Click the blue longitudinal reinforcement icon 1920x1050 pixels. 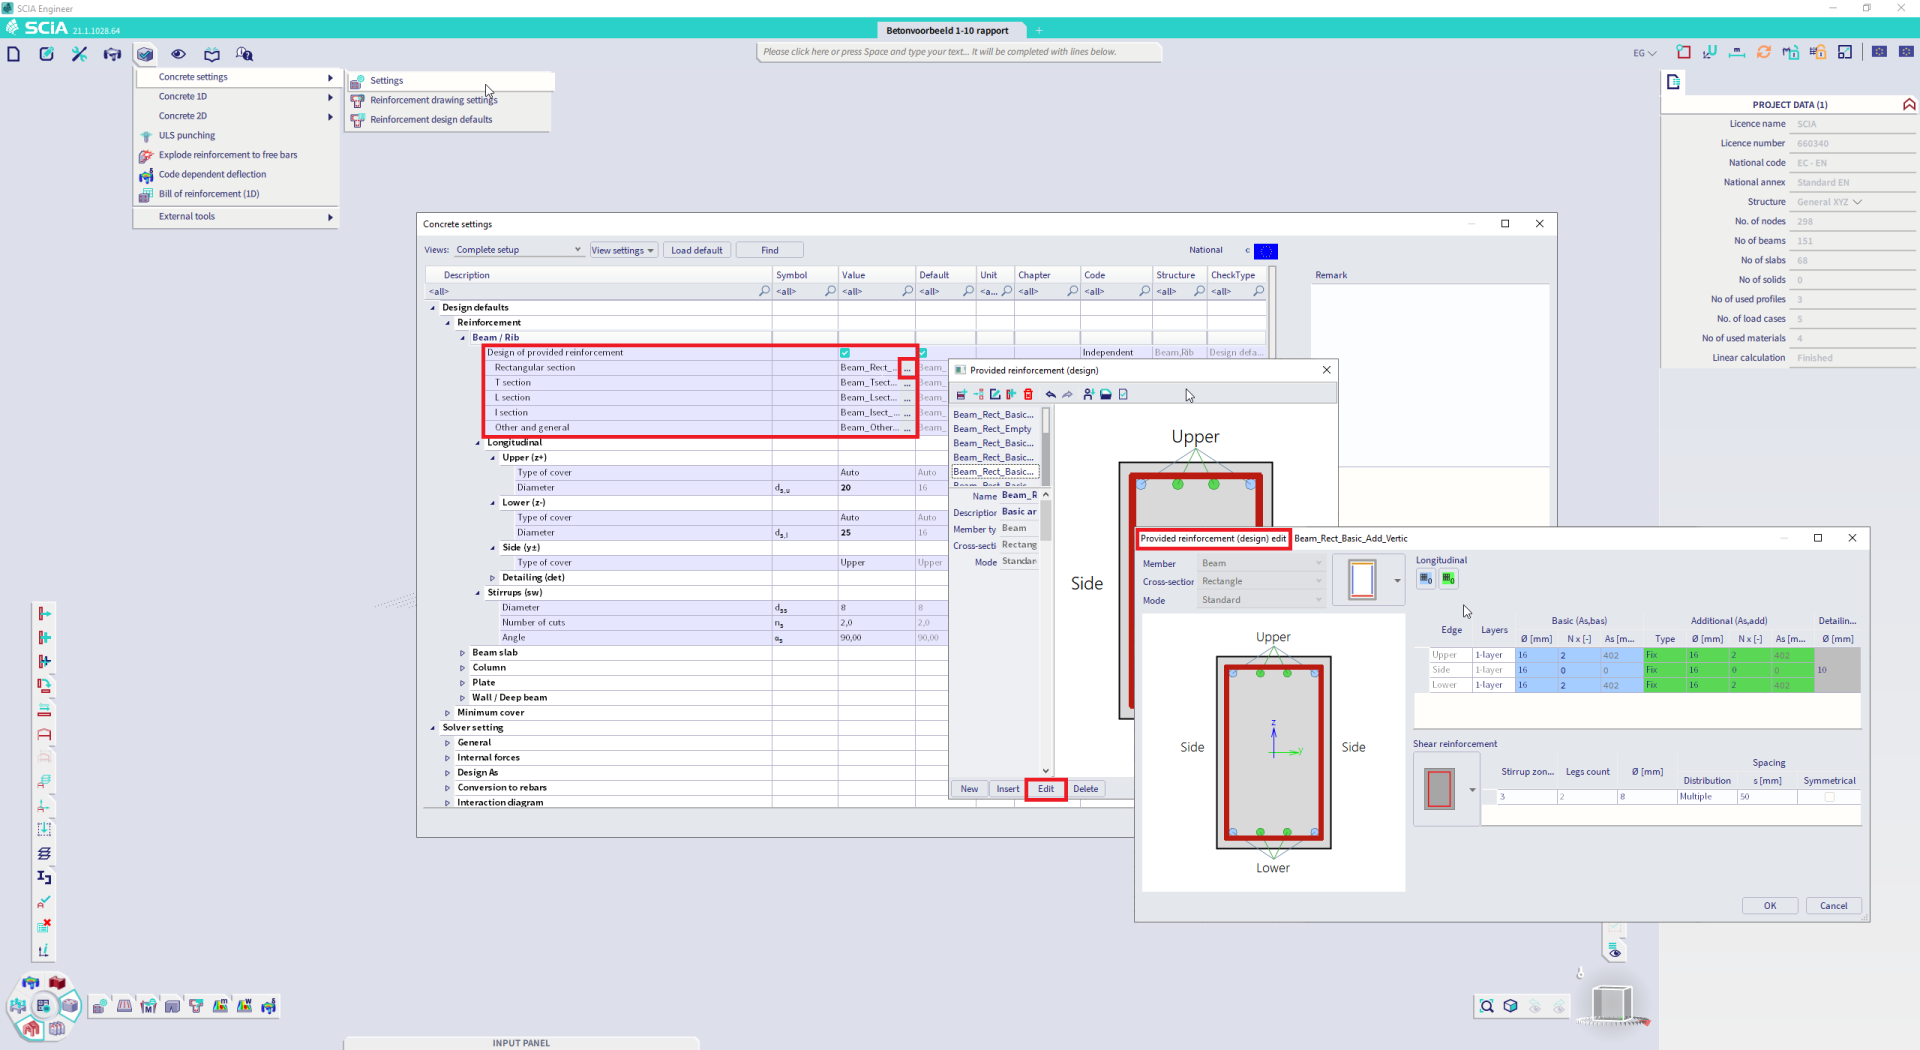point(1426,579)
